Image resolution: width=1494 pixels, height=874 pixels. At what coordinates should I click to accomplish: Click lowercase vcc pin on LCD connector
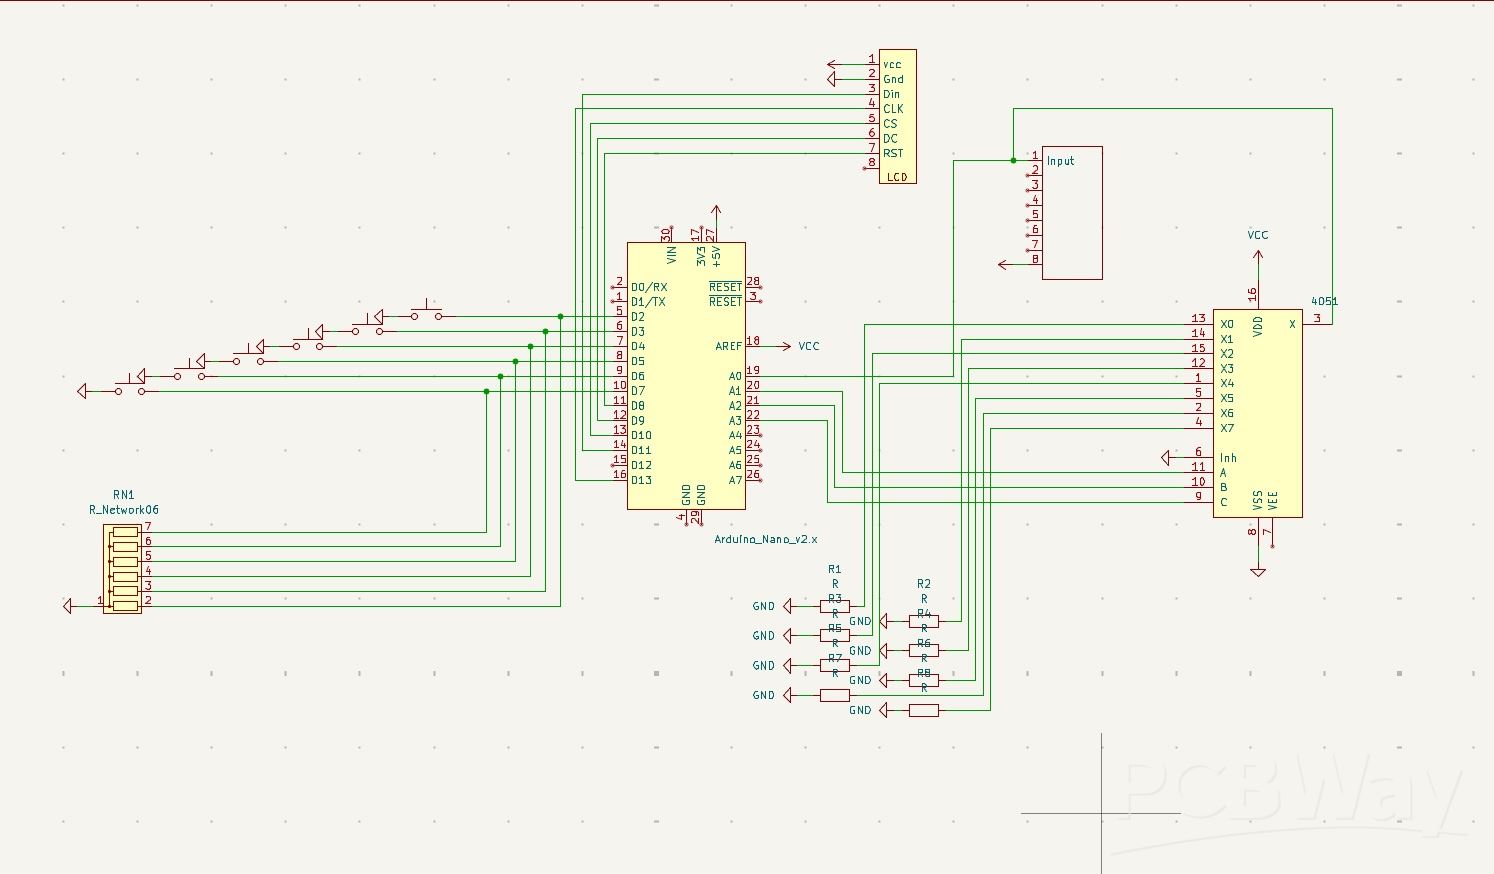tap(892, 65)
